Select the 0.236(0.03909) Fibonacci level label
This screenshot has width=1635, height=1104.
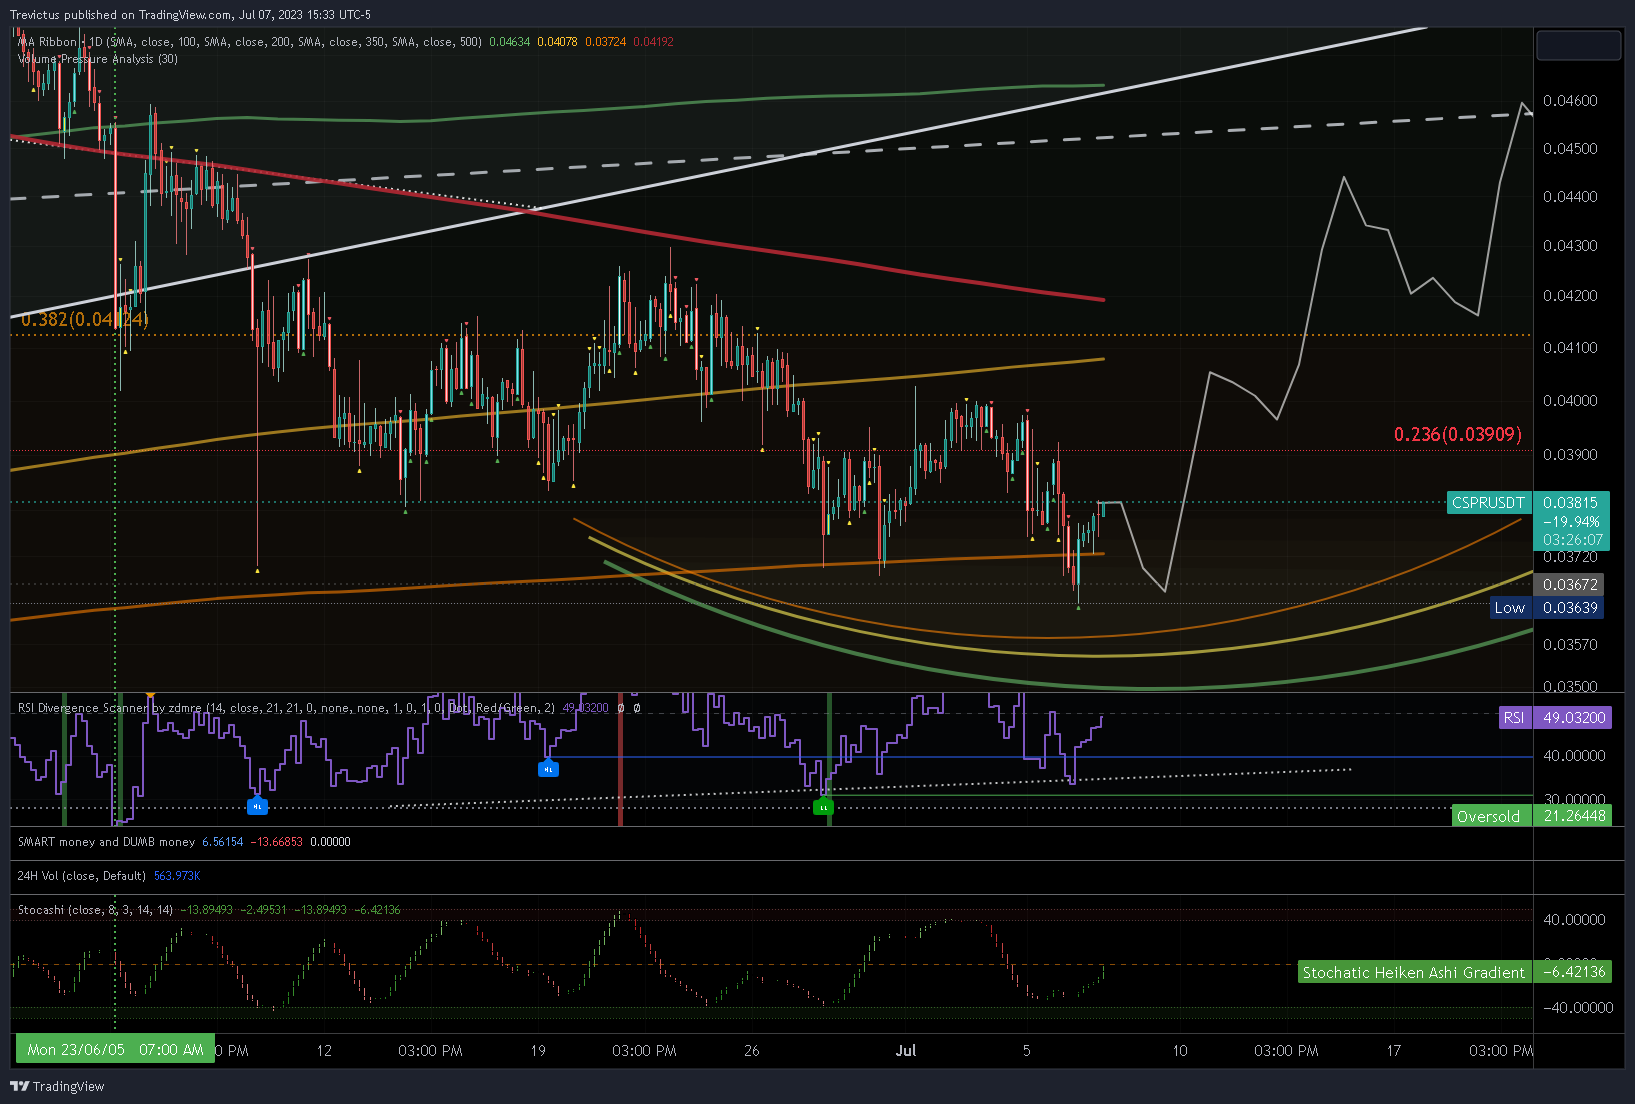(x=1458, y=434)
